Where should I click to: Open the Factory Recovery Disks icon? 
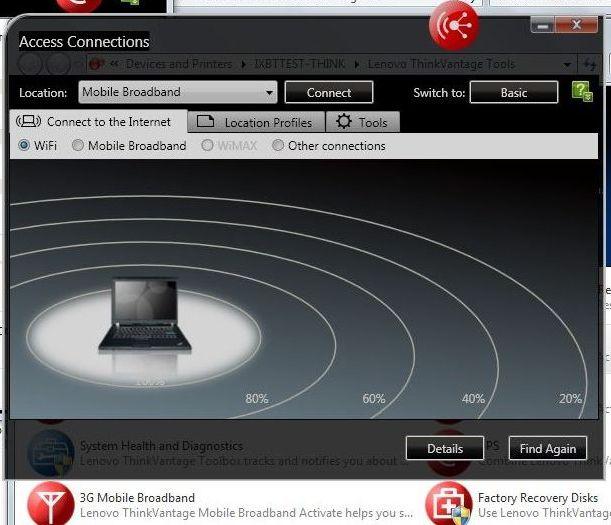pyautogui.click(x=449, y=504)
